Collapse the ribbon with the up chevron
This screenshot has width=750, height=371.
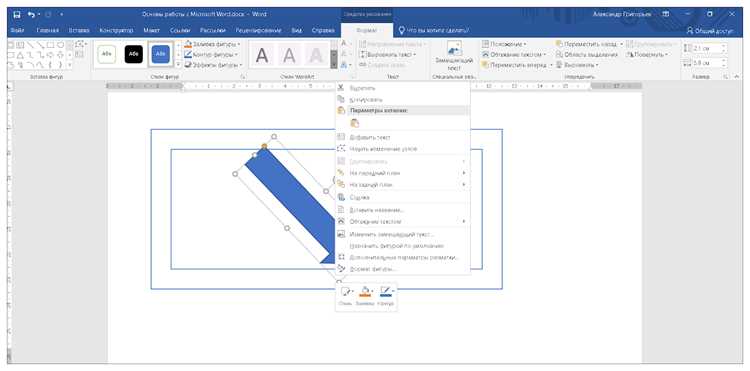tap(736, 76)
